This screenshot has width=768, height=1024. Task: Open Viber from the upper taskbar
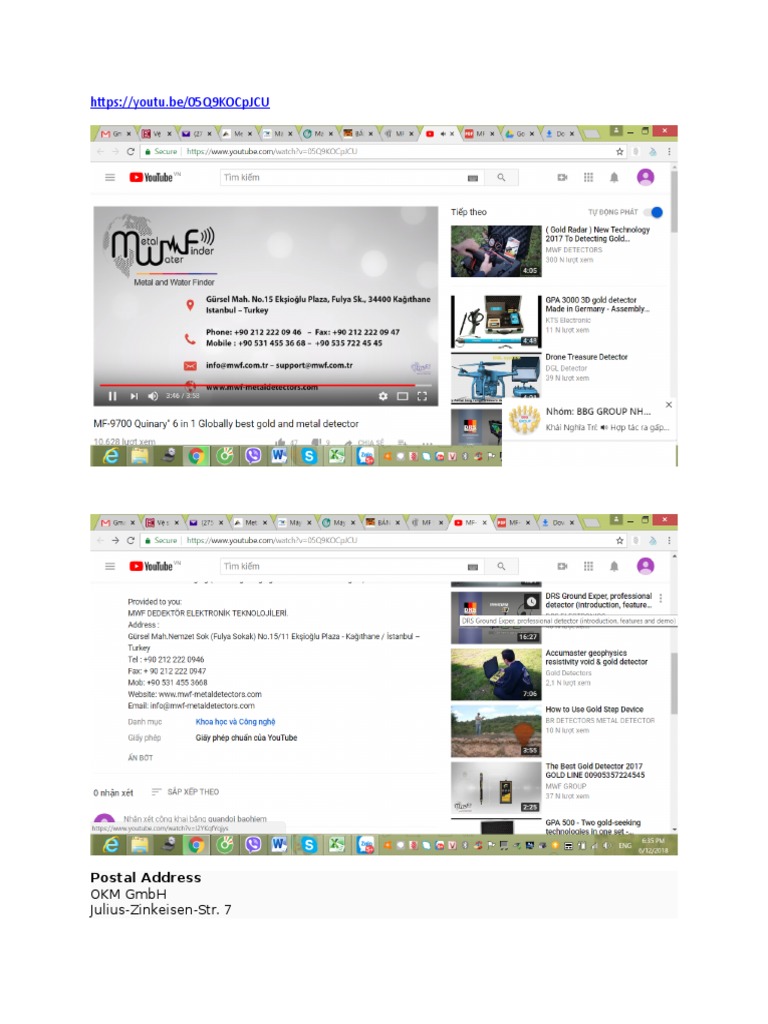pyautogui.click(x=253, y=456)
